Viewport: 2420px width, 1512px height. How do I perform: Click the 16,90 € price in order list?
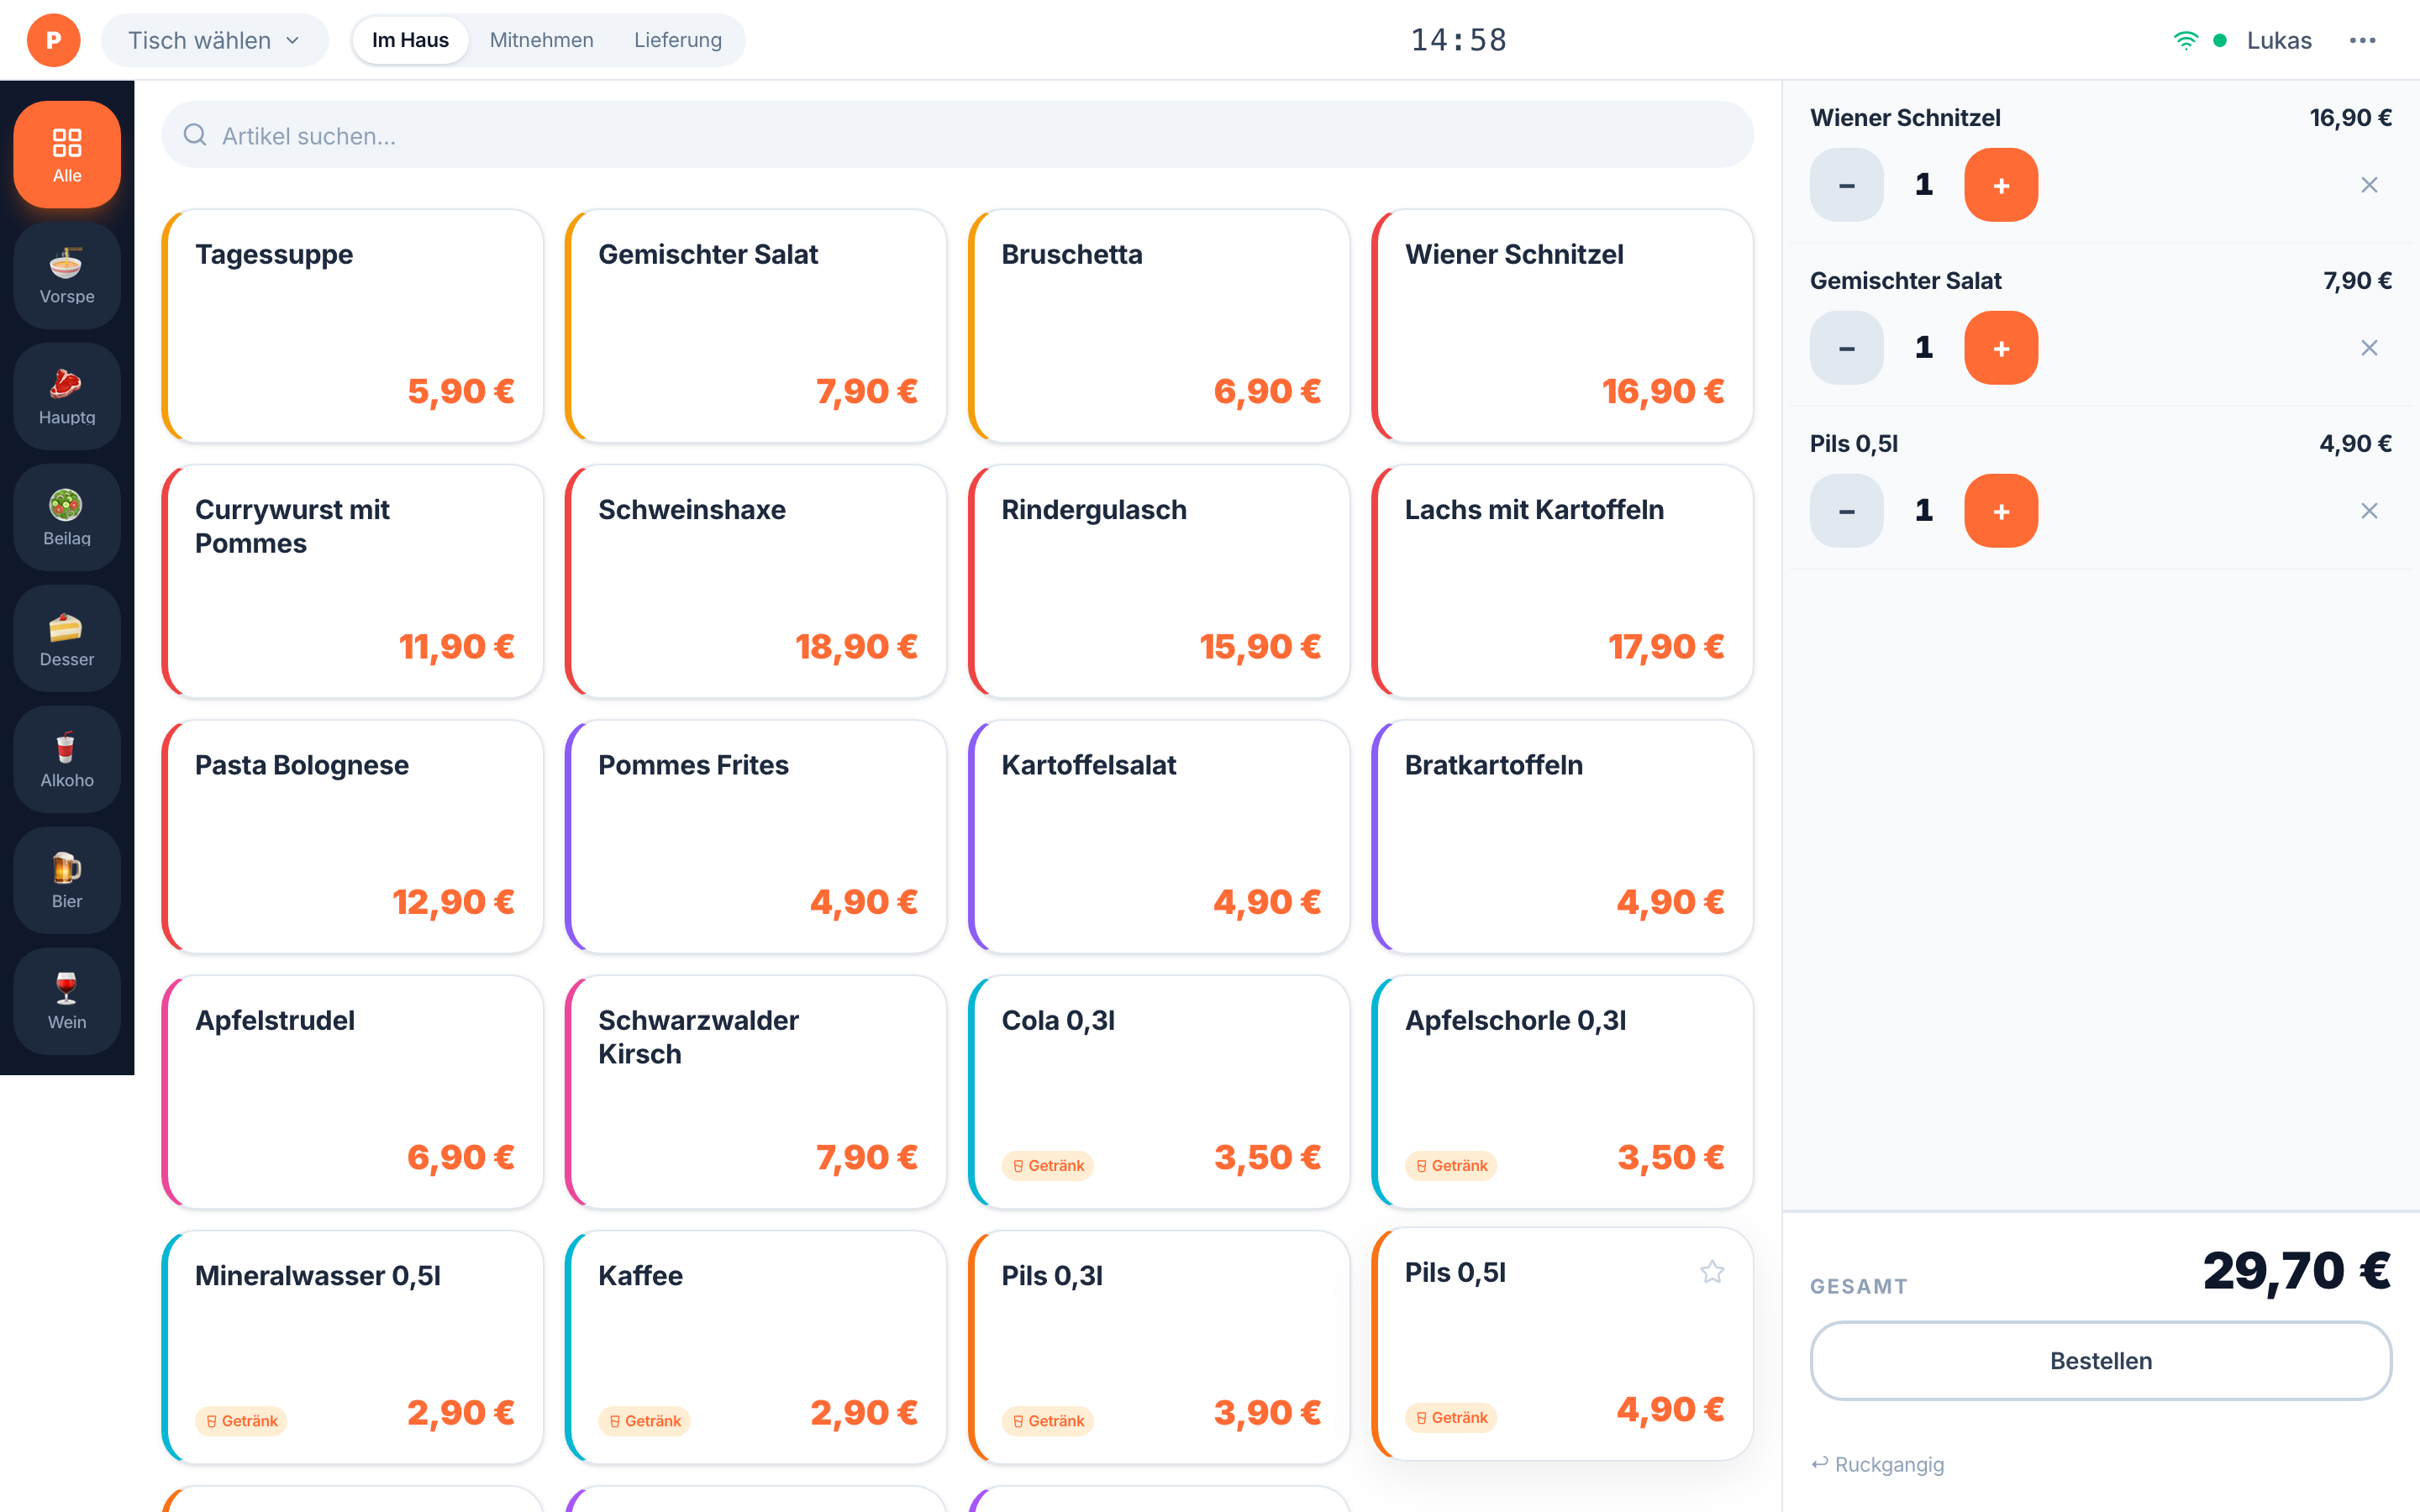[x=2350, y=118]
